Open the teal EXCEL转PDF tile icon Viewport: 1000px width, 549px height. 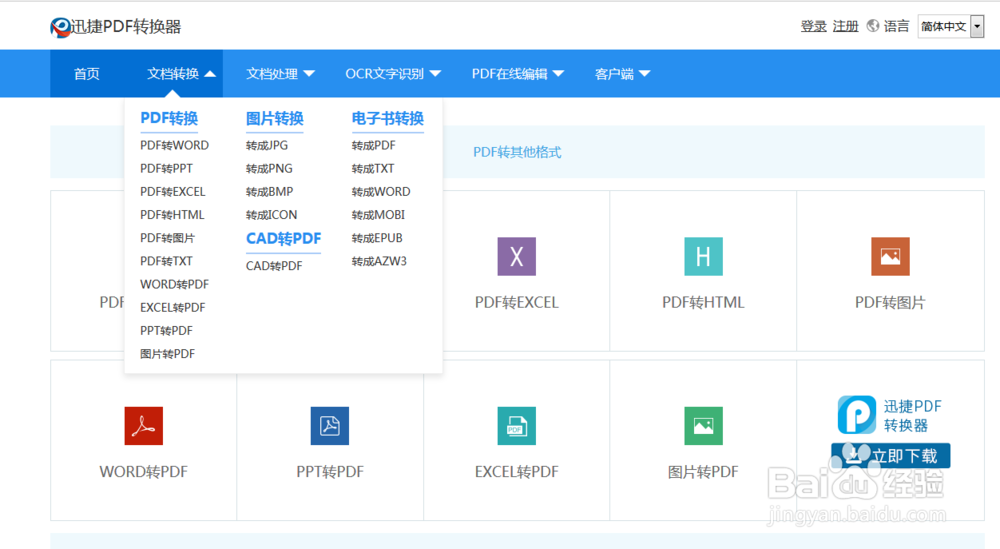click(517, 426)
